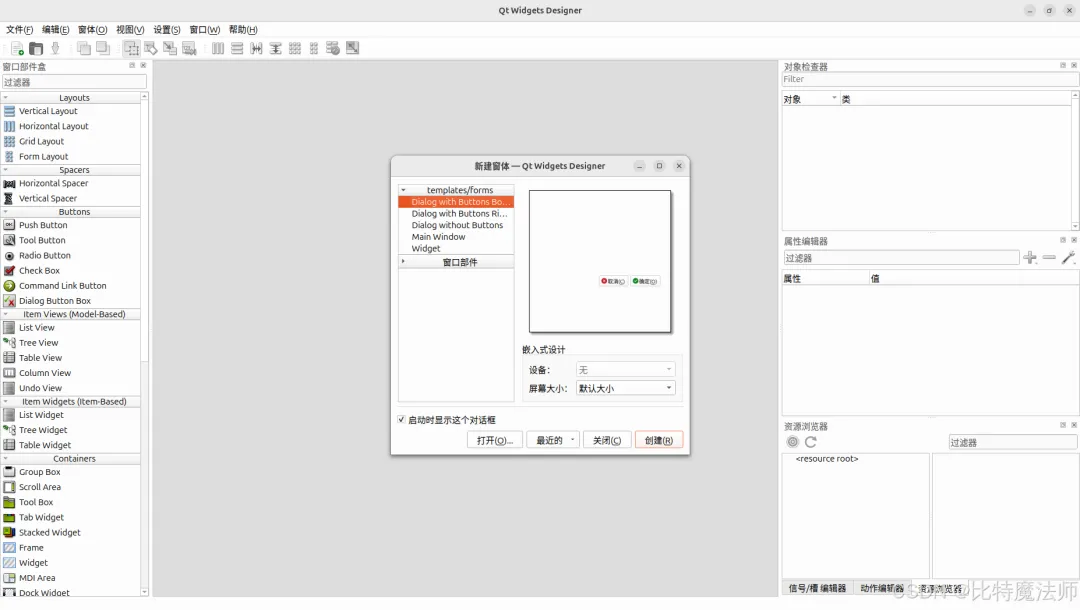Select Widget template in dialog

coord(426,249)
